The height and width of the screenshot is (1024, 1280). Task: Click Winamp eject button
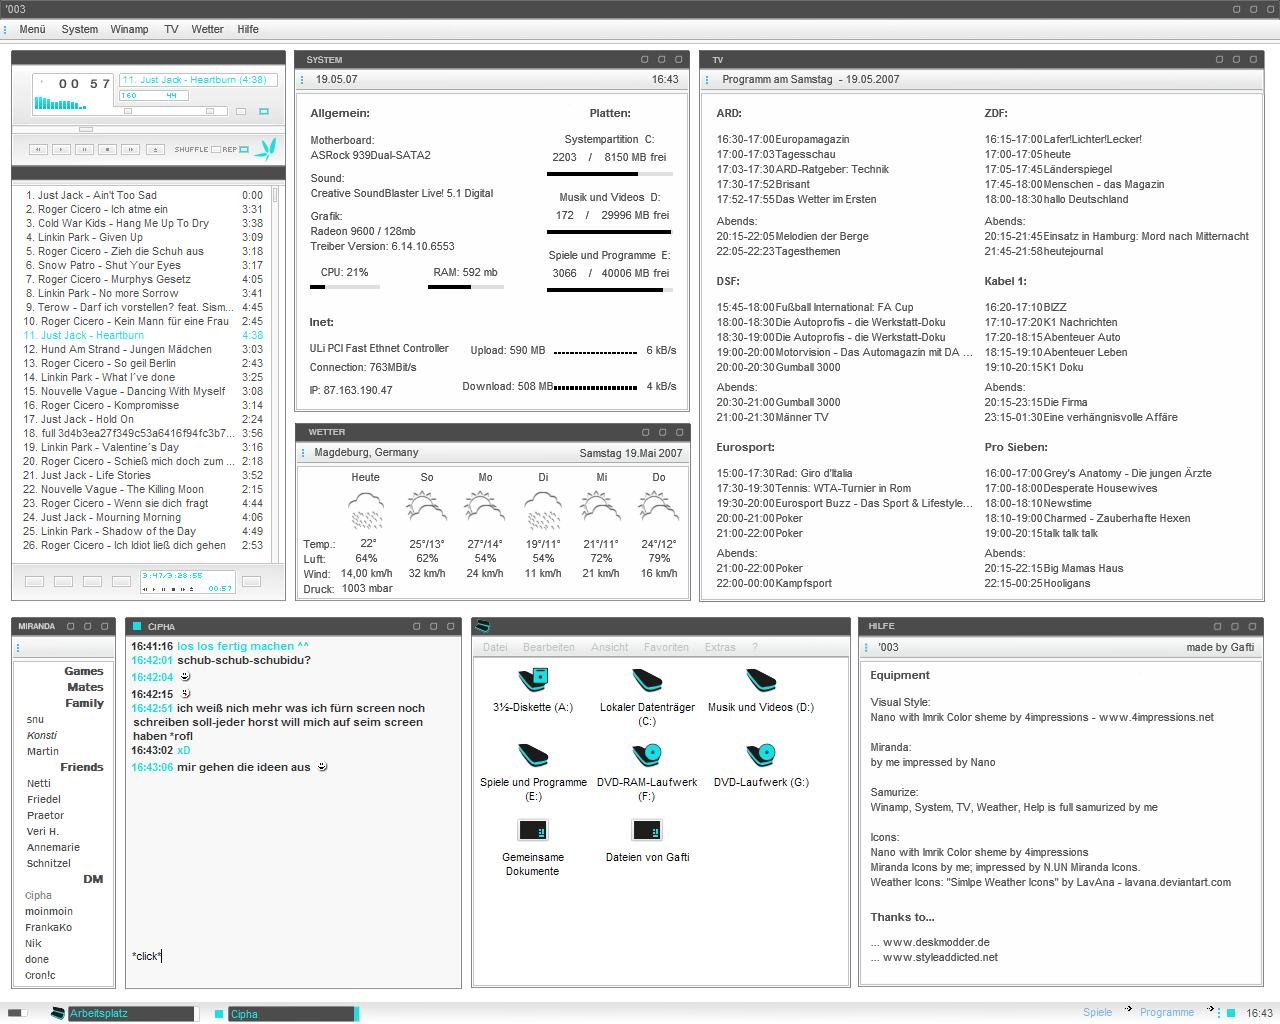155,149
